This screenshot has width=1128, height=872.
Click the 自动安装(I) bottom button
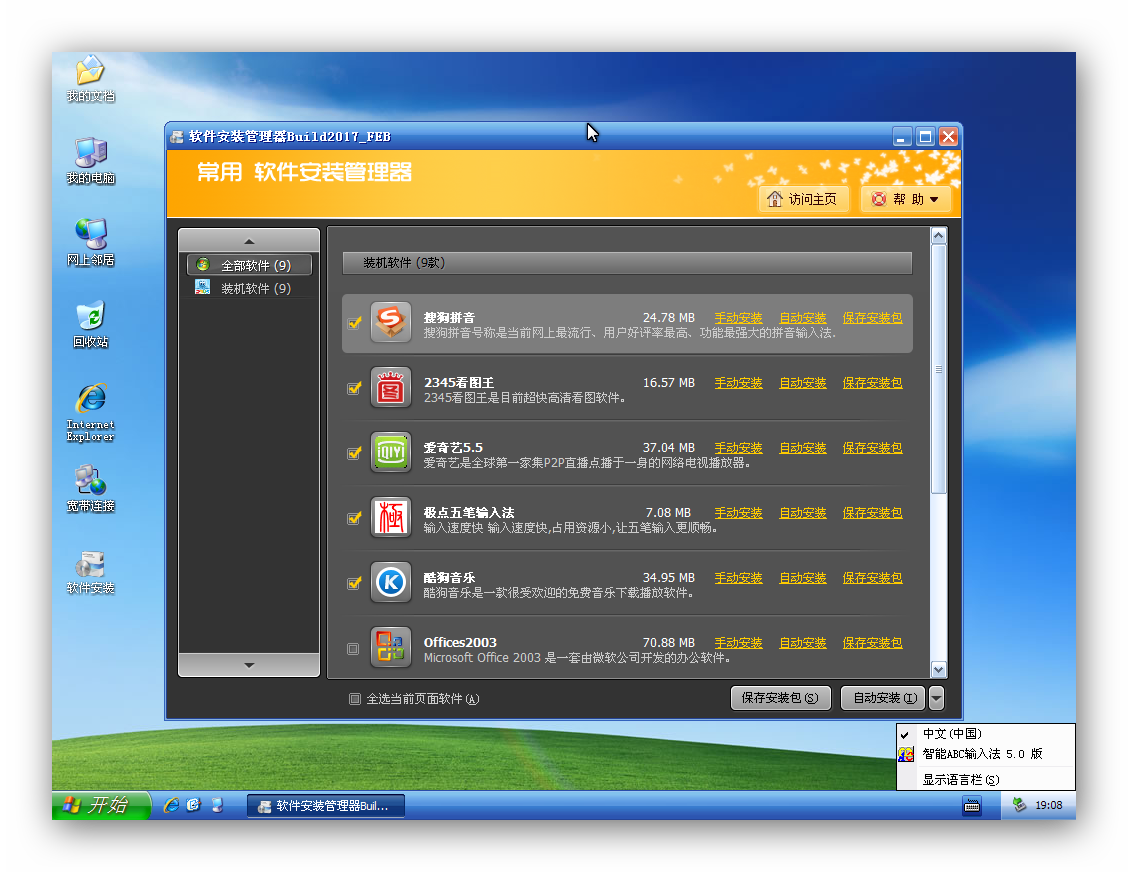[x=885, y=698]
